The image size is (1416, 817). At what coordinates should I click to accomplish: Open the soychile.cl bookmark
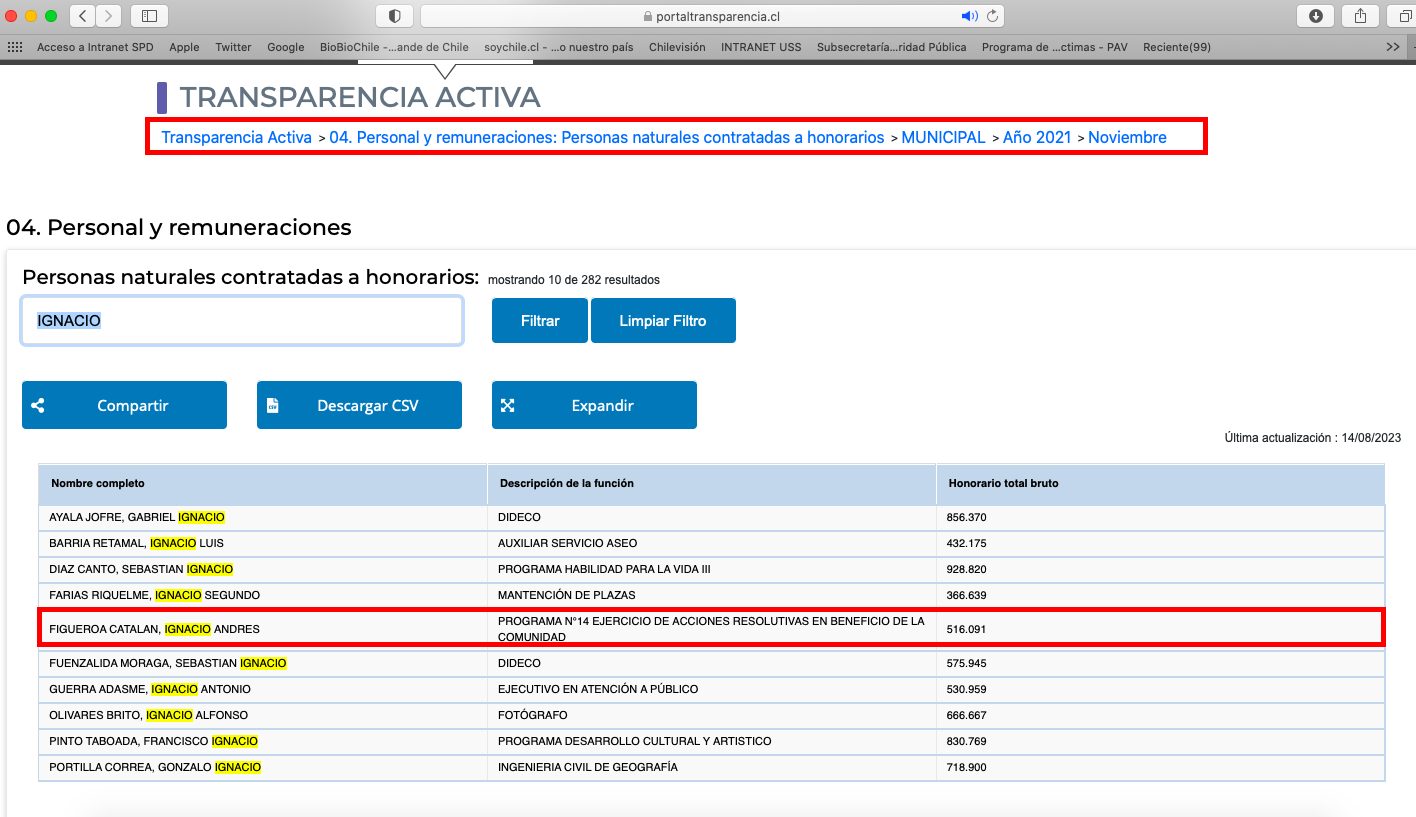point(558,47)
